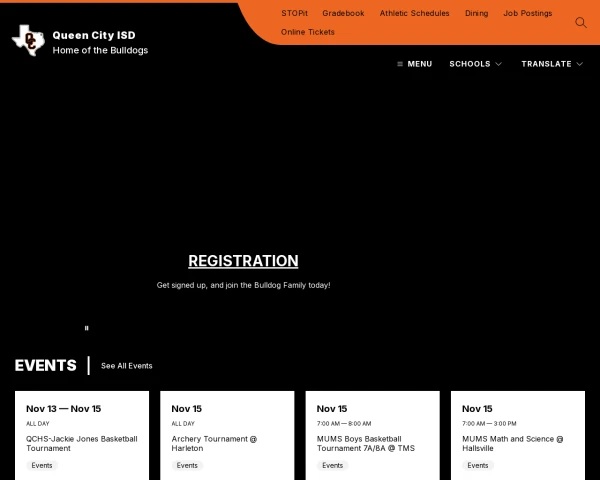Click '7:00 AM — 3:00 PM' time text
The height and width of the screenshot is (480, 600).
point(489,424)
